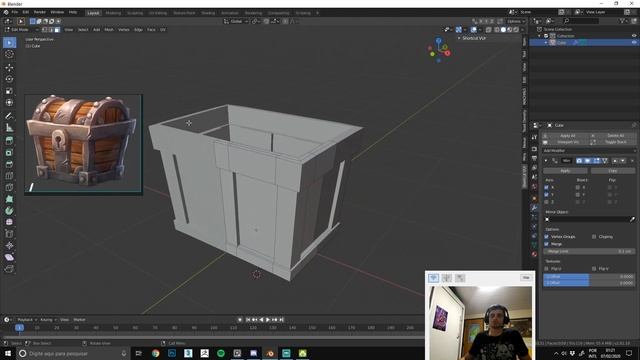This screenshot has width=640, height=360.
Task: Select the Select Box tool
Action: (9, 42)
